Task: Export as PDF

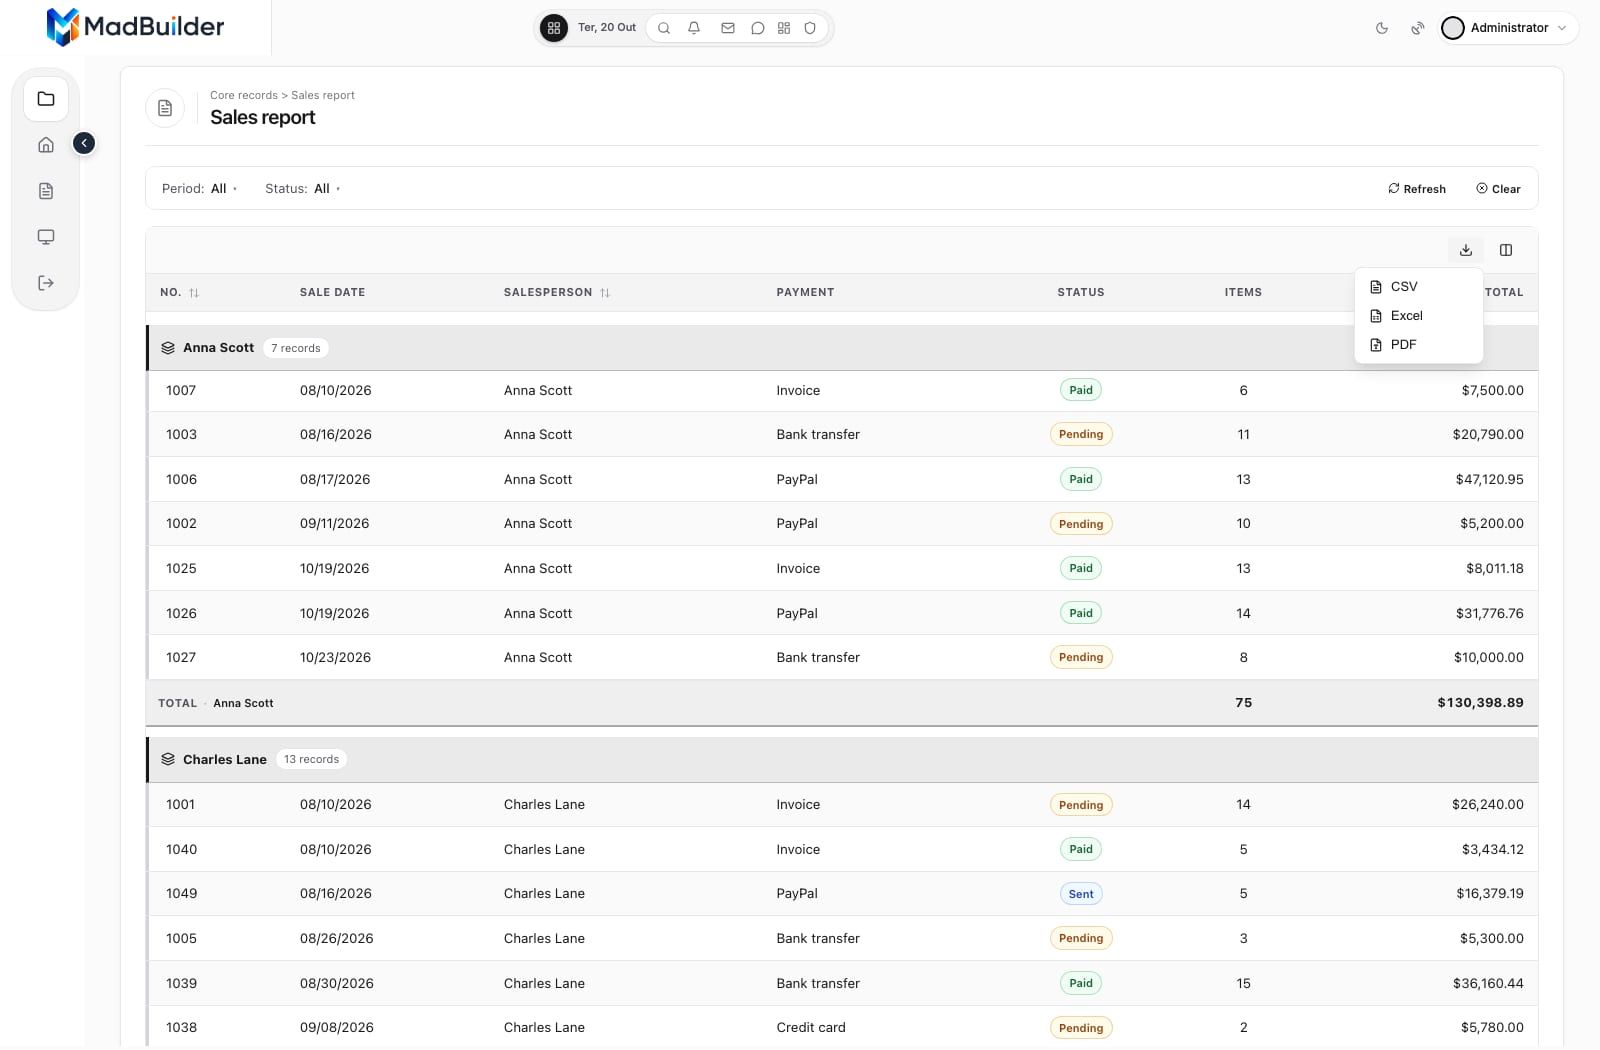Action: pyautogui.click(x=1418, y=344)
